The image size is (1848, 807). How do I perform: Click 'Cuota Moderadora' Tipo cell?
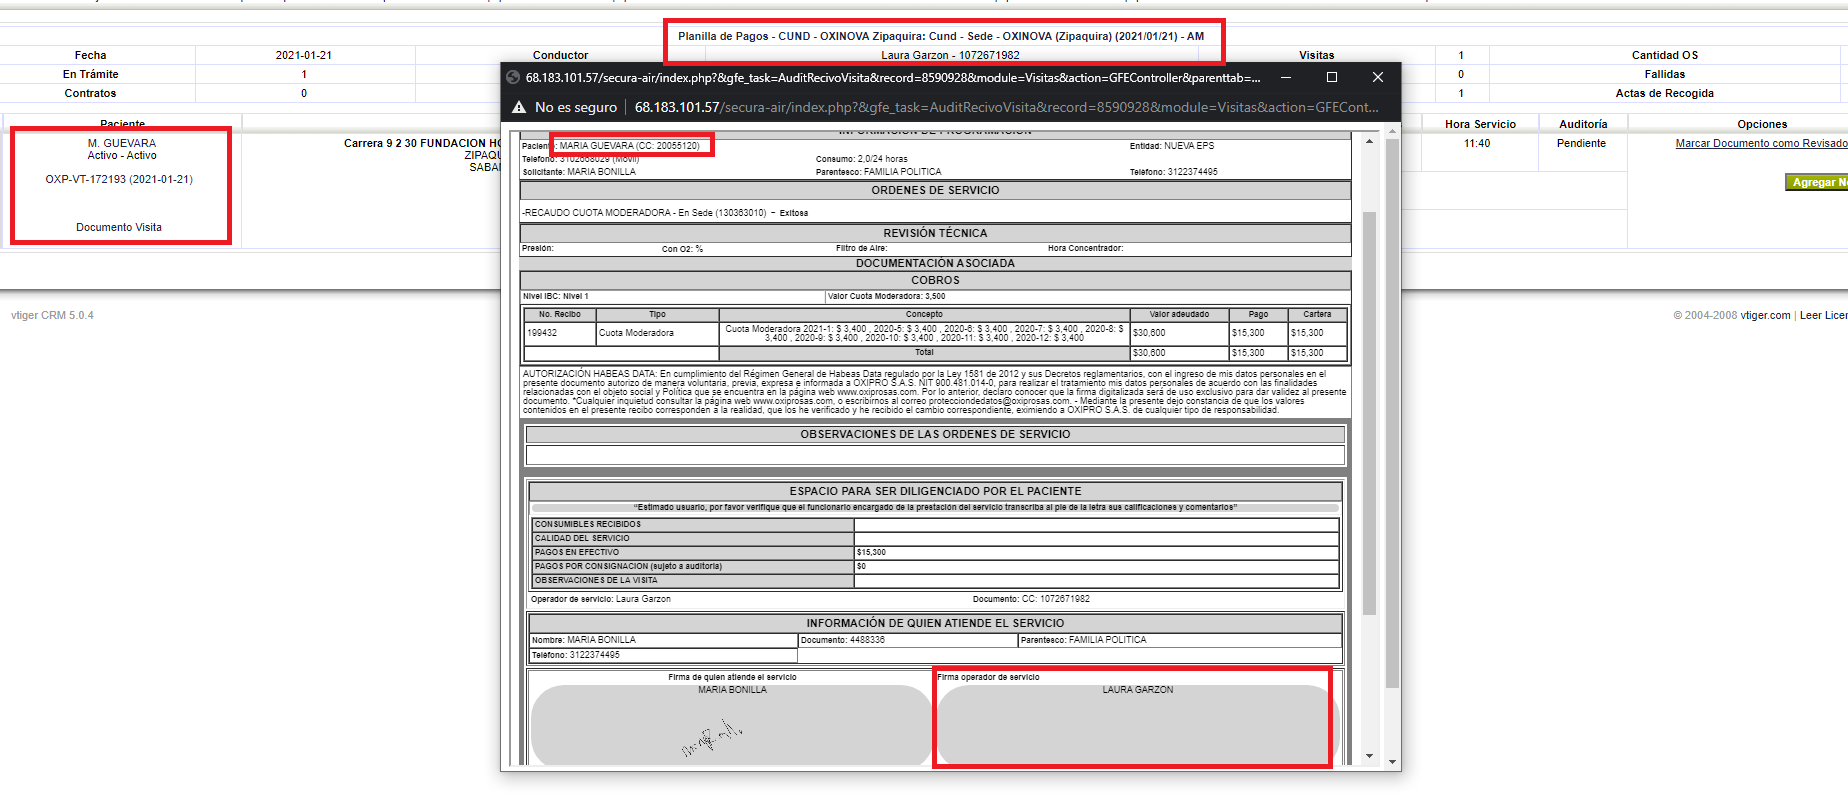tap(657, 333)
